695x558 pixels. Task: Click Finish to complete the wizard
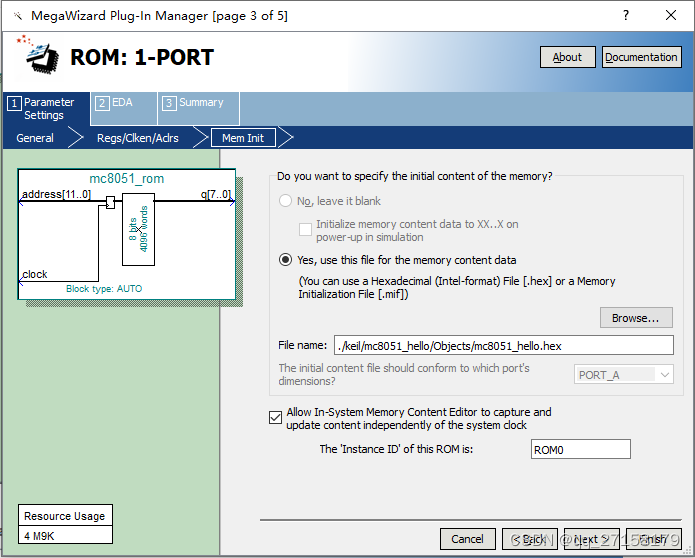point(654,539)
